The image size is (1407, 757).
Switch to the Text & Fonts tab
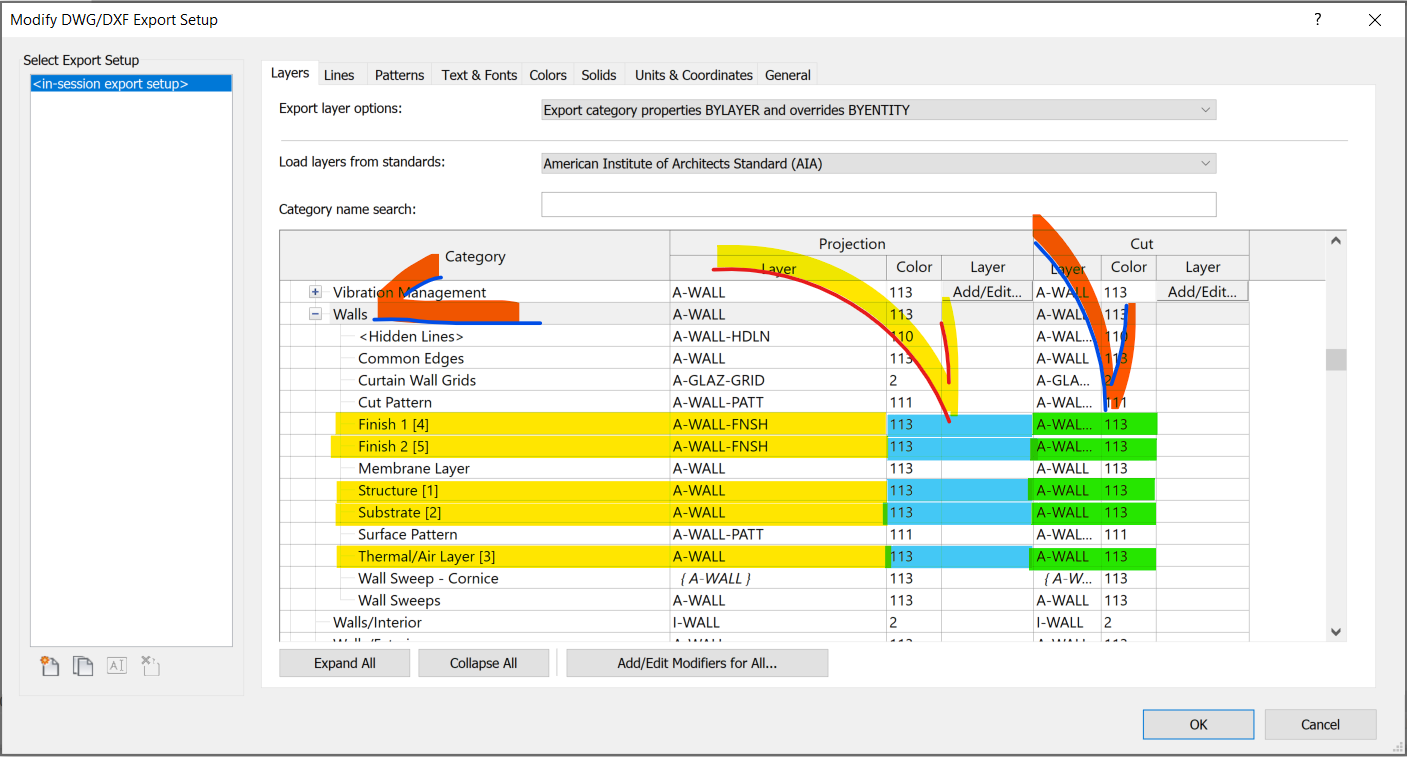[x=478, y=73]
